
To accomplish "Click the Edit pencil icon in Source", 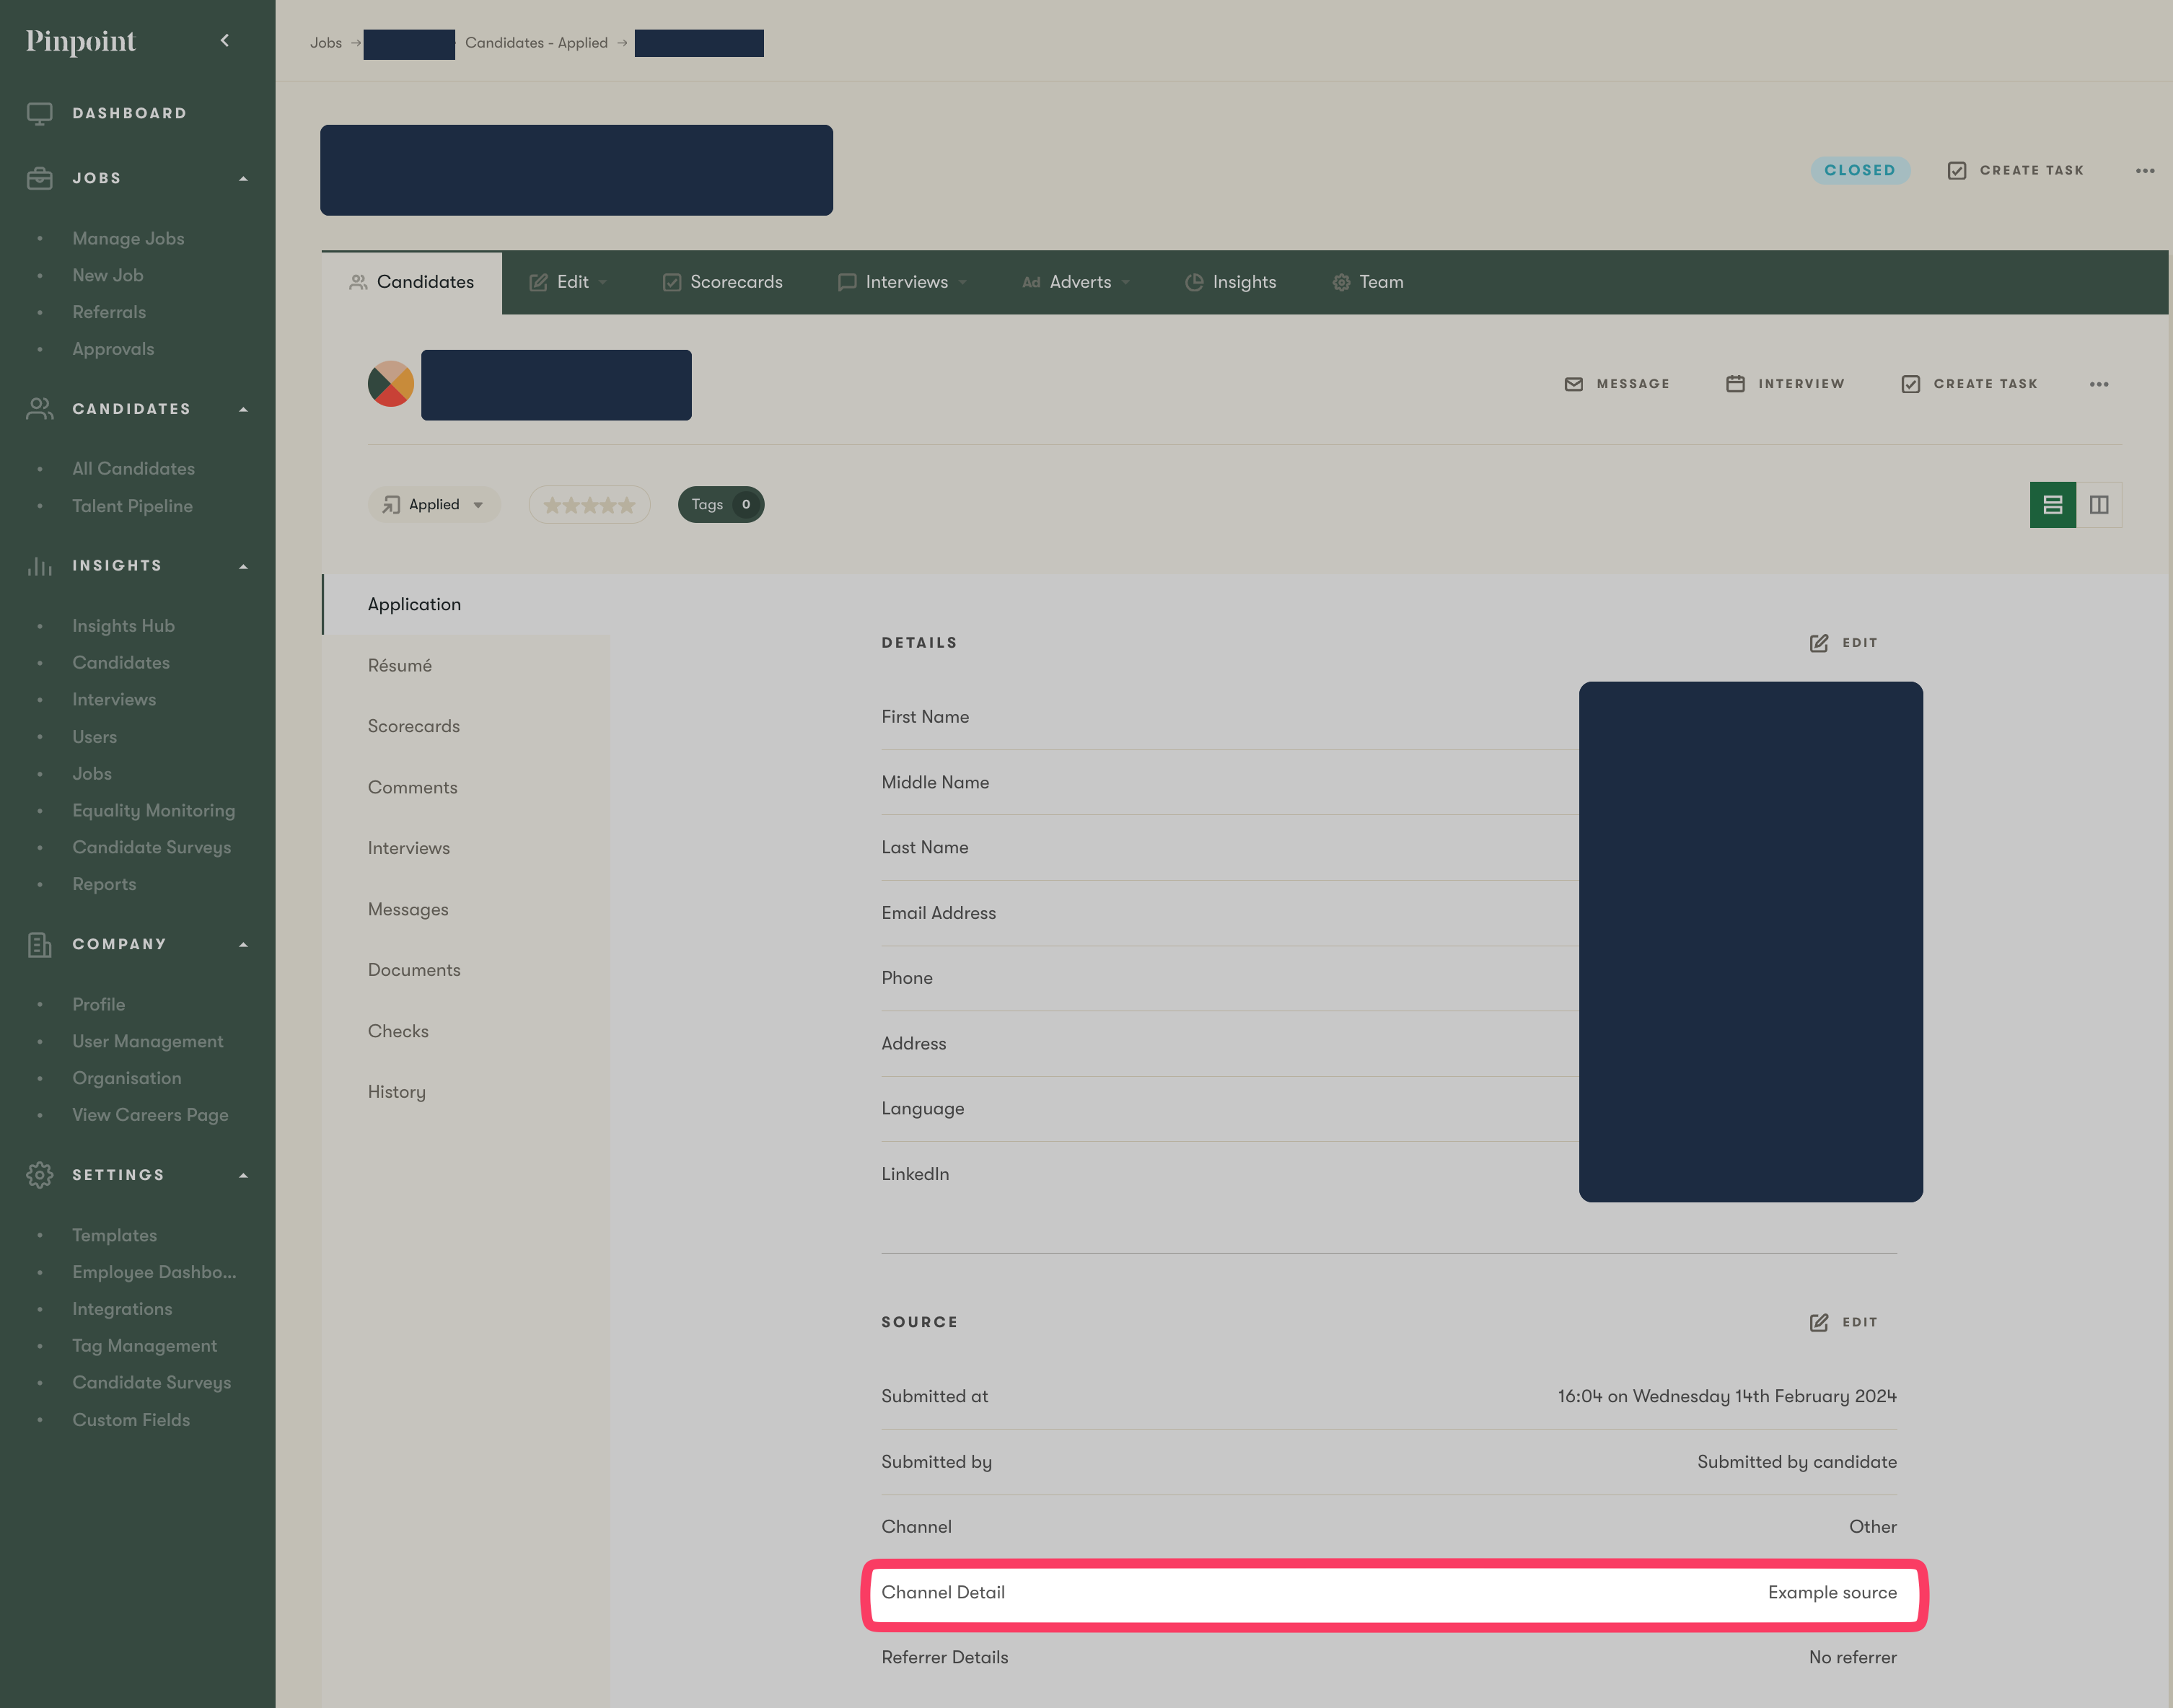I will (x=1819, y=1322).
